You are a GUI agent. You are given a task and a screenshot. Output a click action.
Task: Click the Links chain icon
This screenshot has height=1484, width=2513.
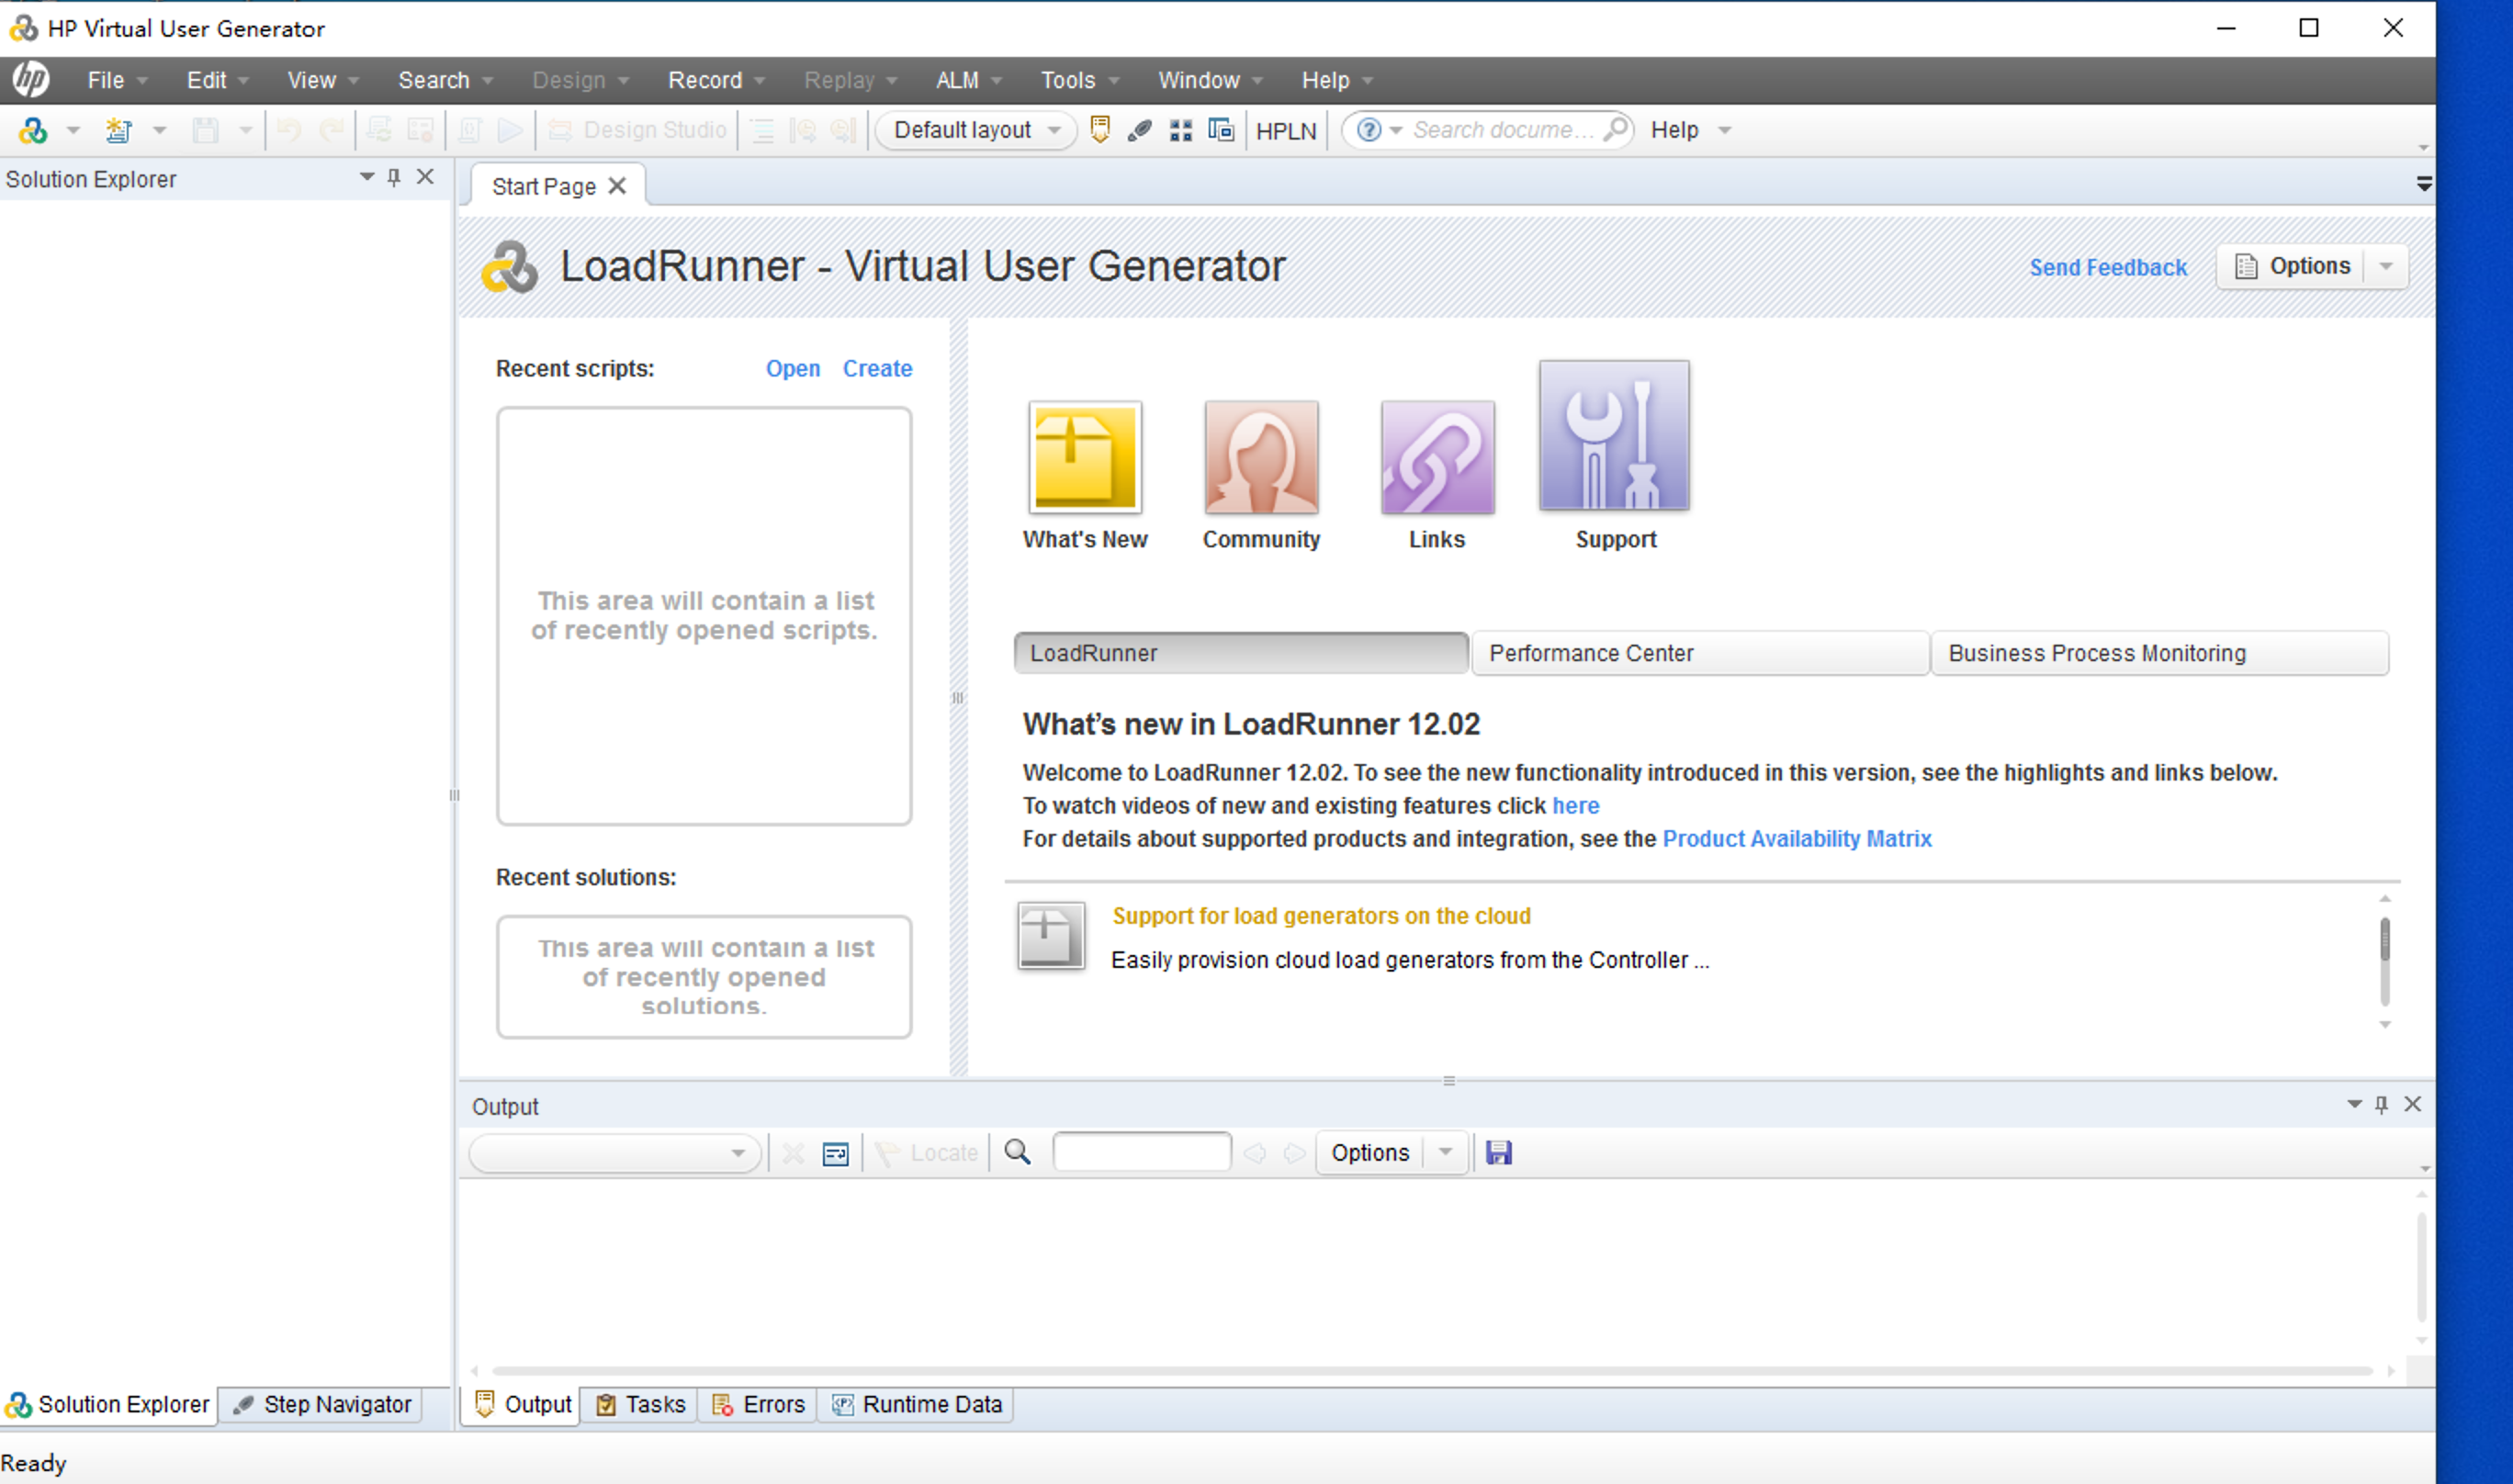click(x=1437, y=457)
